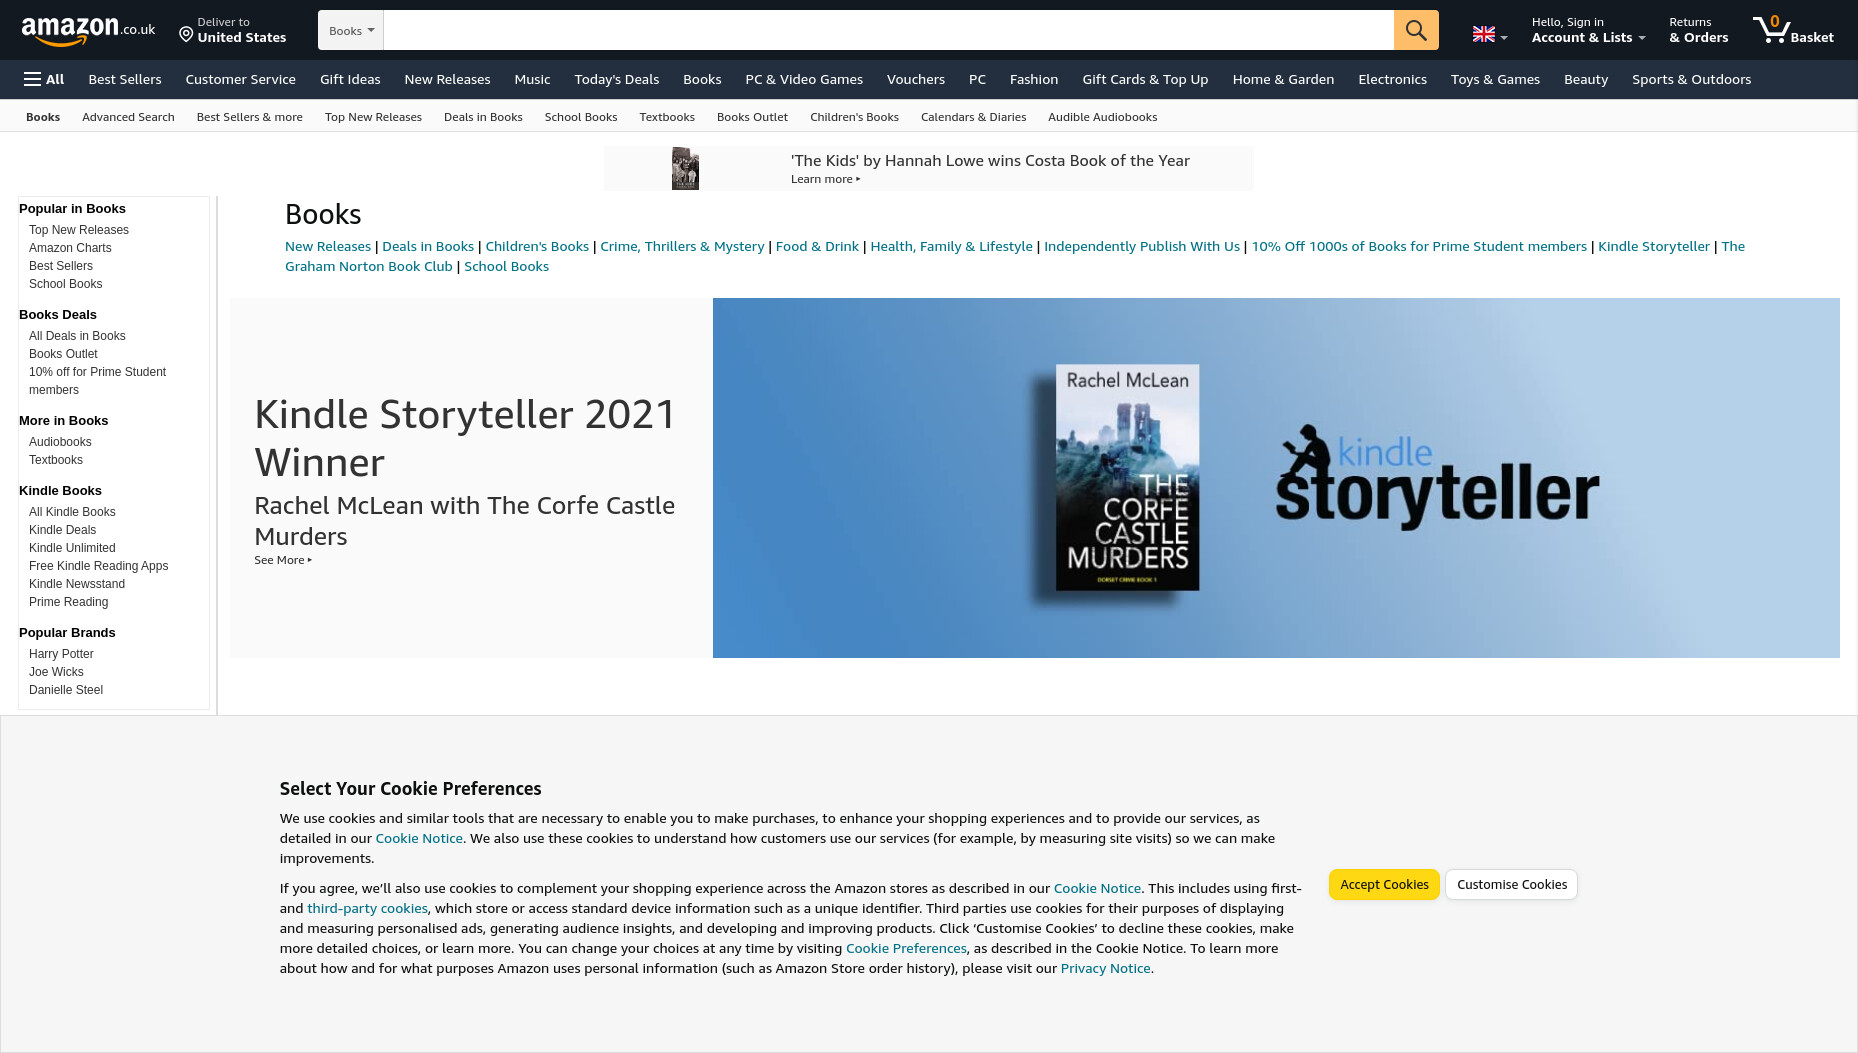The height and width of the screenshot is (1053, 1858).
Task: Open Danielle Steel brand link
Action: point(66,690)
